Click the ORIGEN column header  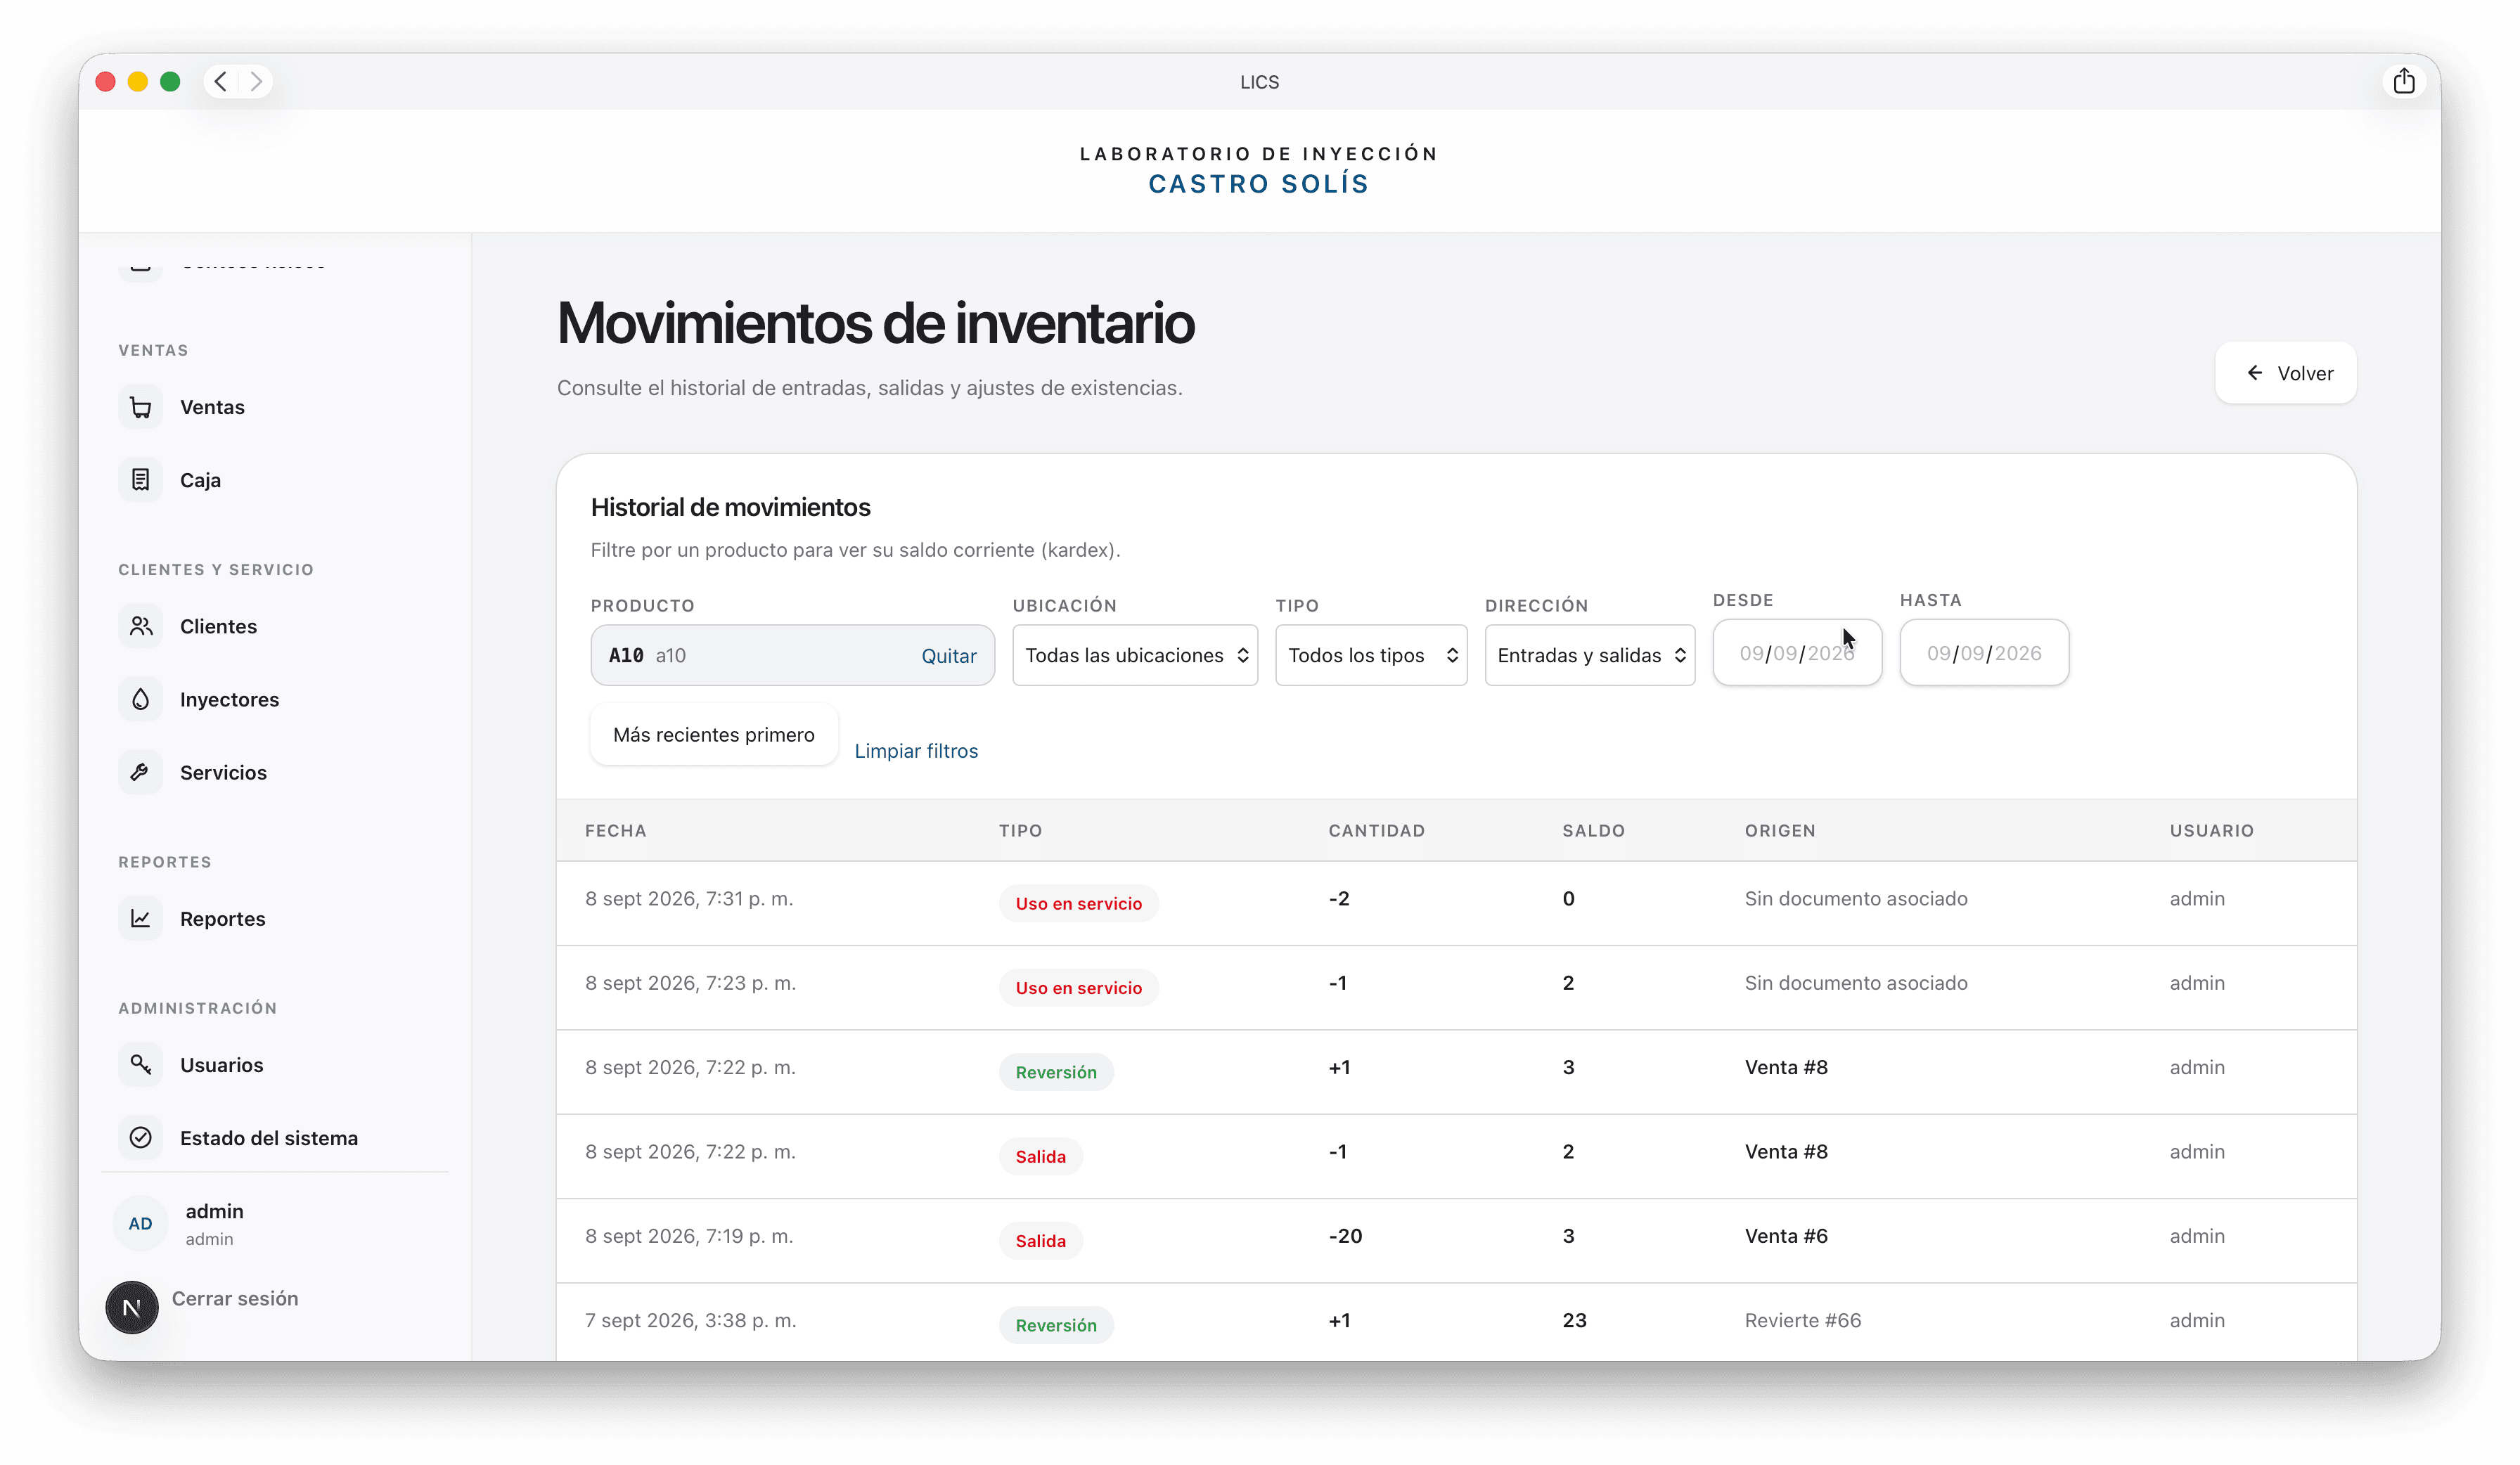click(x=1780, y=831)
